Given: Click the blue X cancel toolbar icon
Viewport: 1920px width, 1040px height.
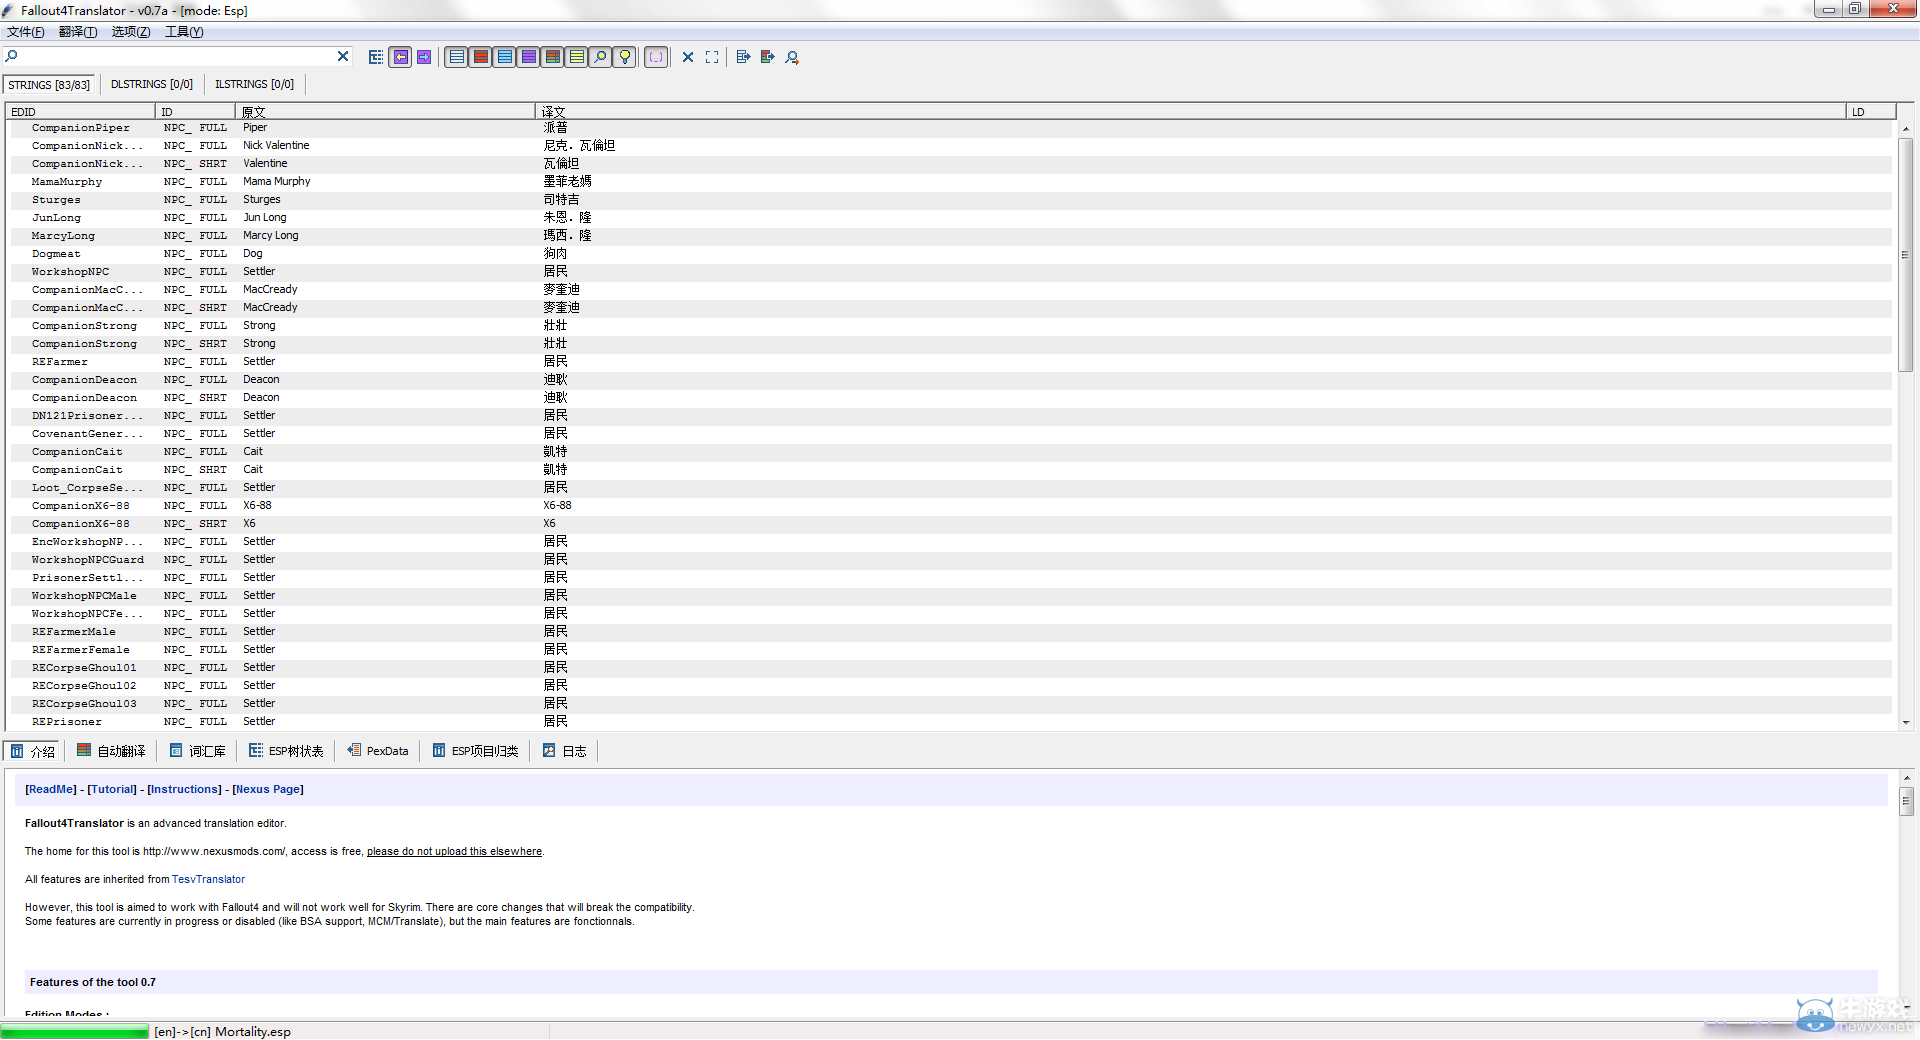Looking at the screenshot, I should [x=688, y=57].
